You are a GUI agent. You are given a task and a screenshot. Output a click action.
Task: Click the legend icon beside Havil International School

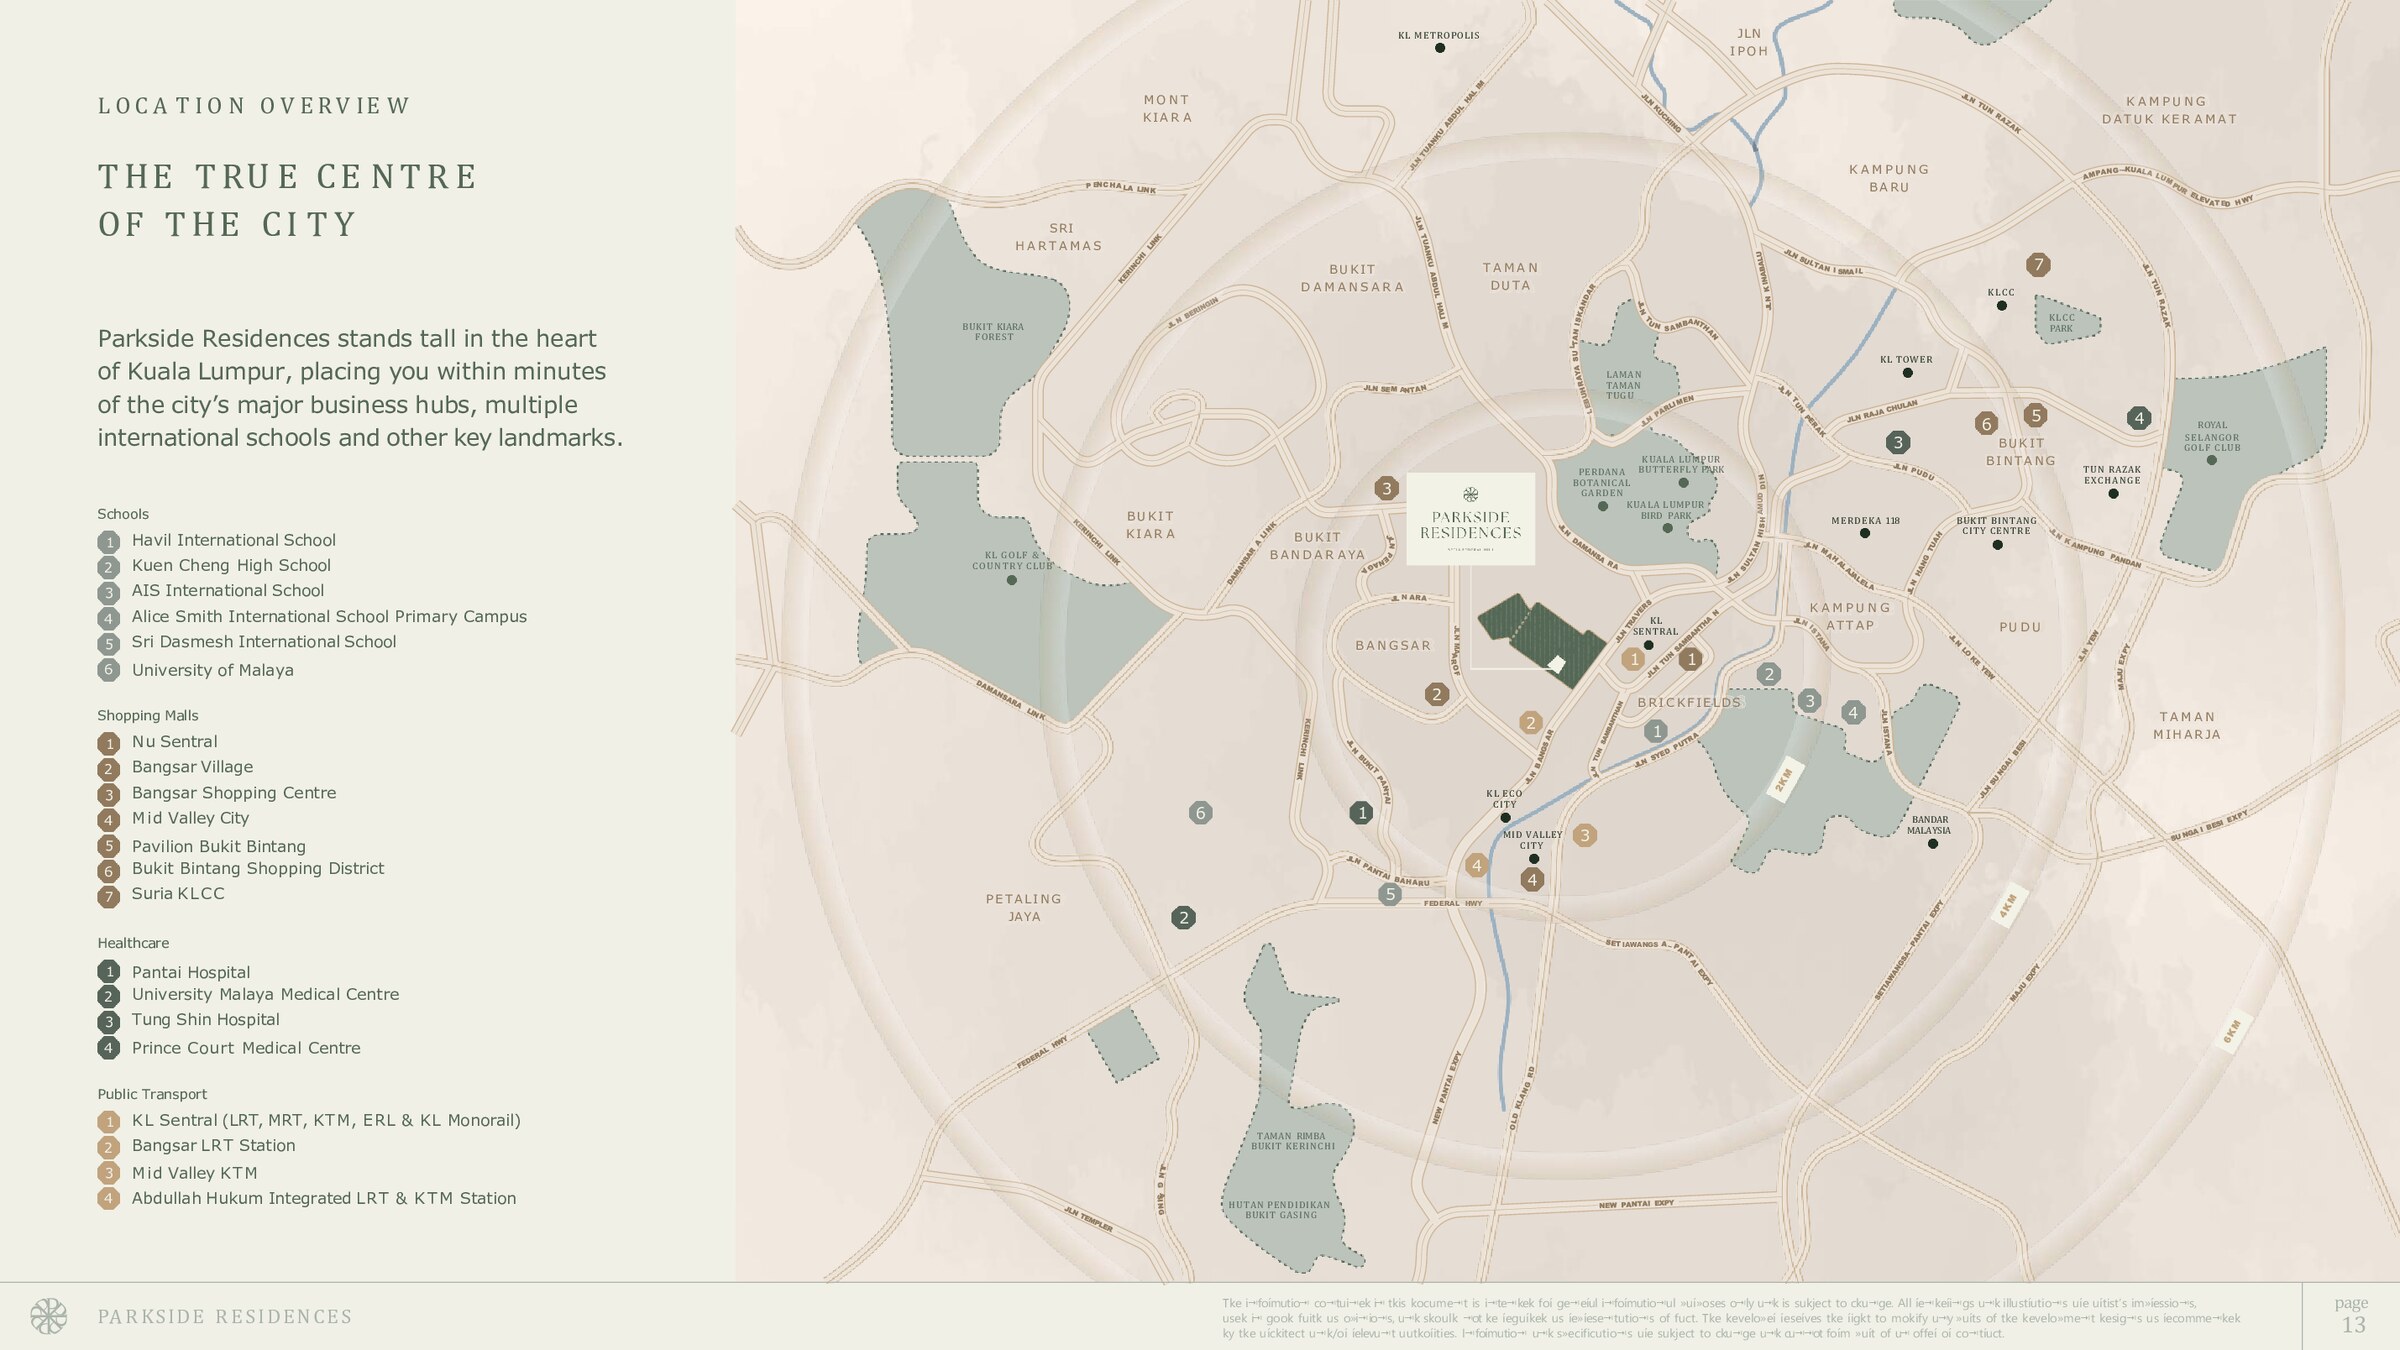tap(109, 542)
